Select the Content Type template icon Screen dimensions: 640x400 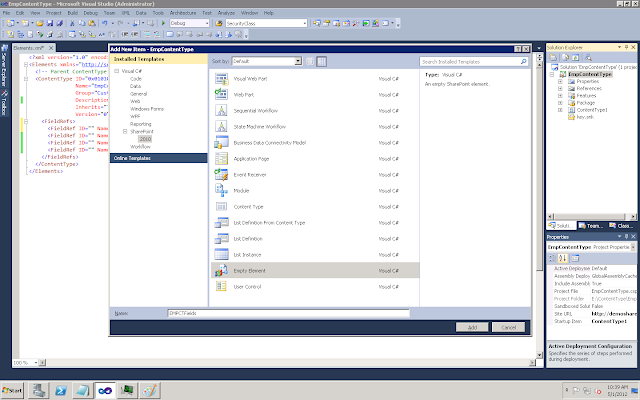point(221,207)
